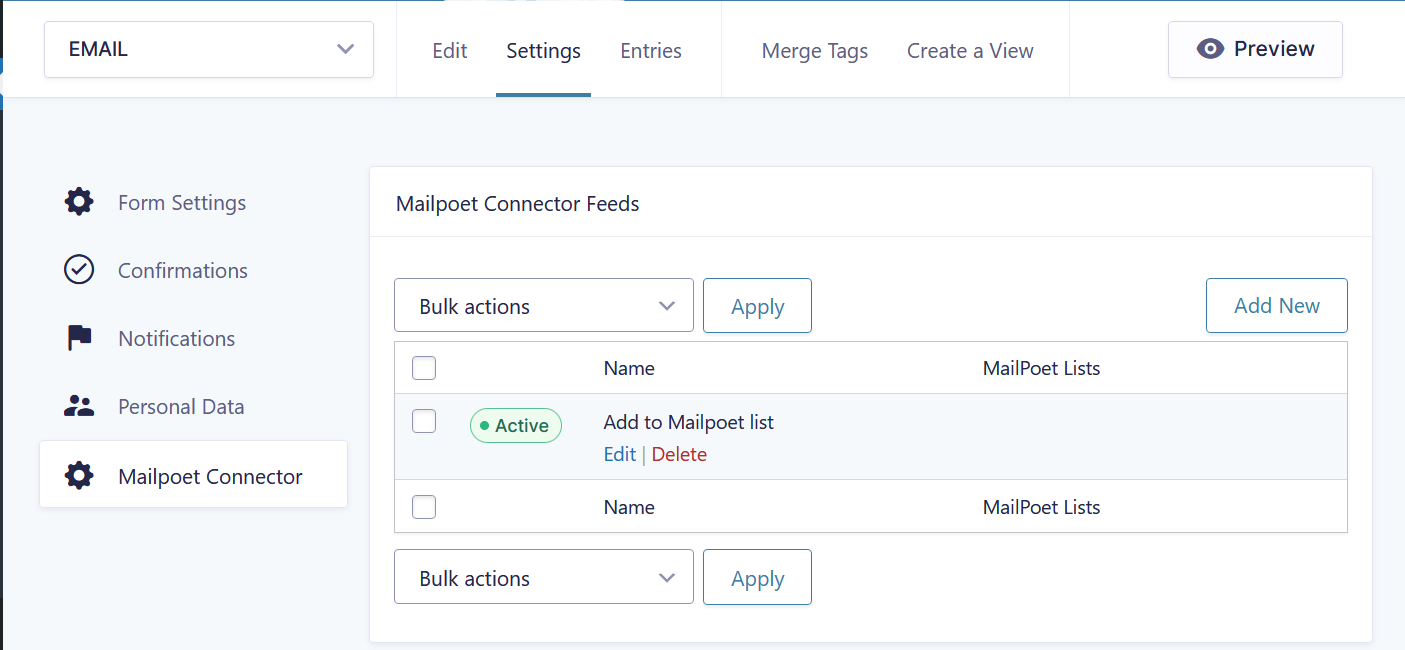The width and height of the screenshot is (1405, 650).
Task: Click the Add New feed button
Action: [x=1276, y=305]
